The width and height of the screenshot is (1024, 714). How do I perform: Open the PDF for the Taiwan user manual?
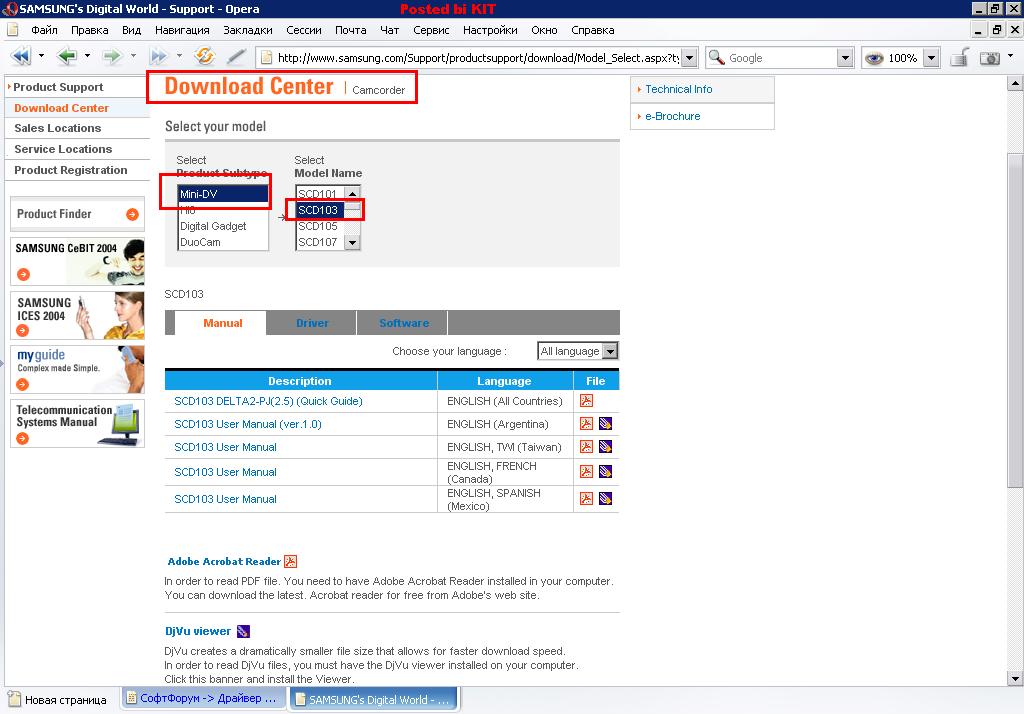coord(586,446)
